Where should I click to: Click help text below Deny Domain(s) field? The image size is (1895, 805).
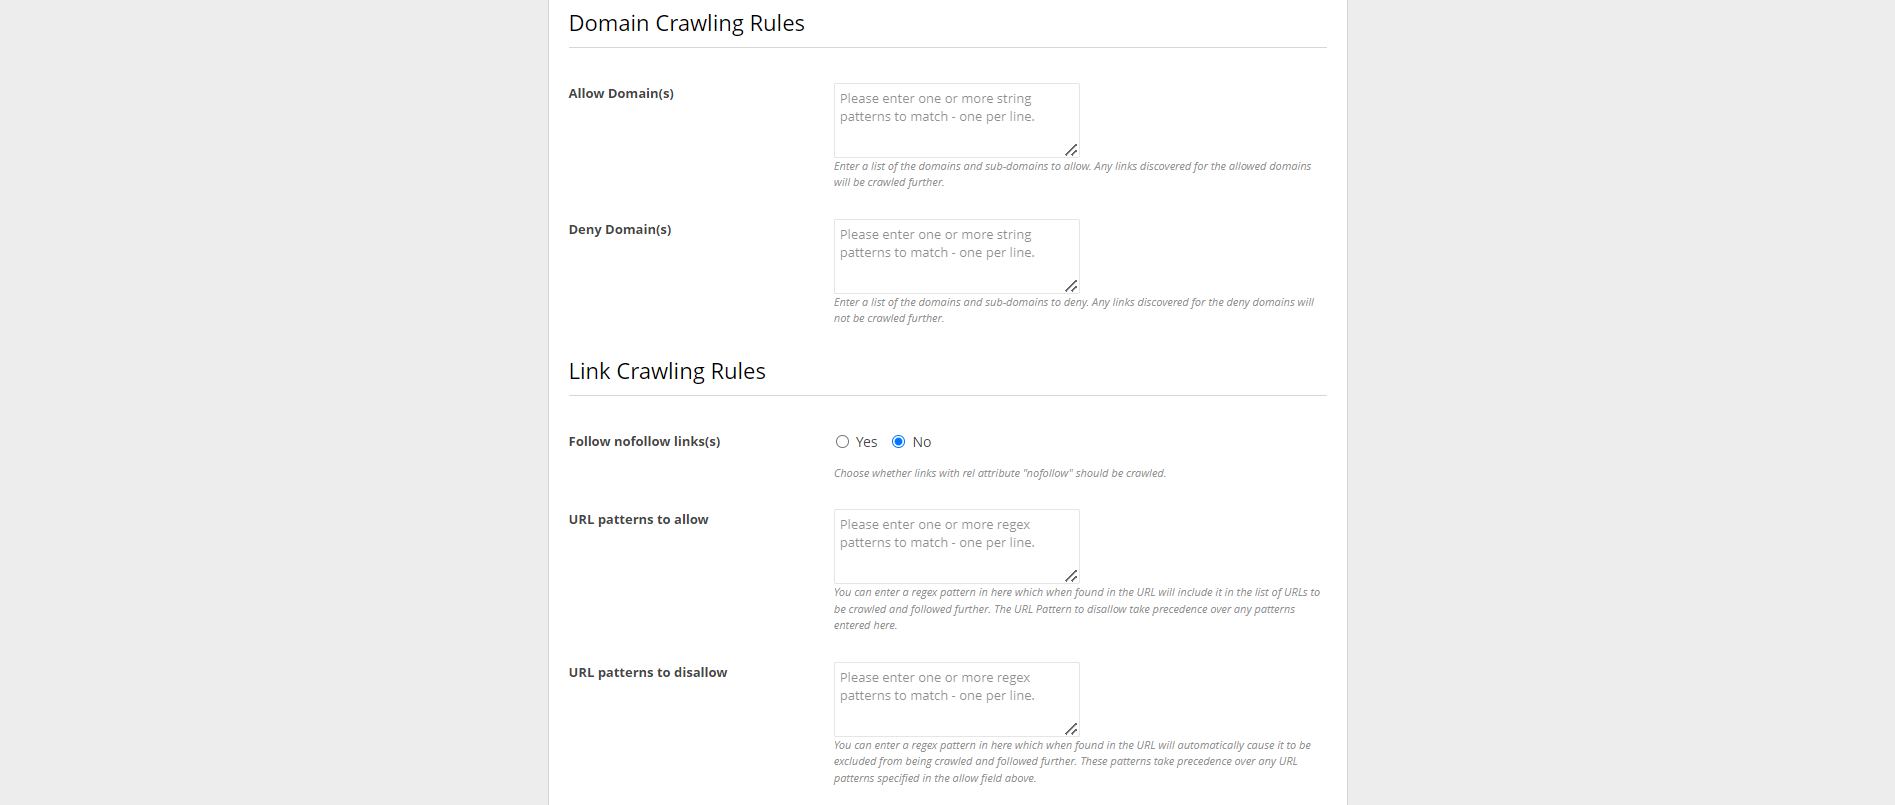1073,310
